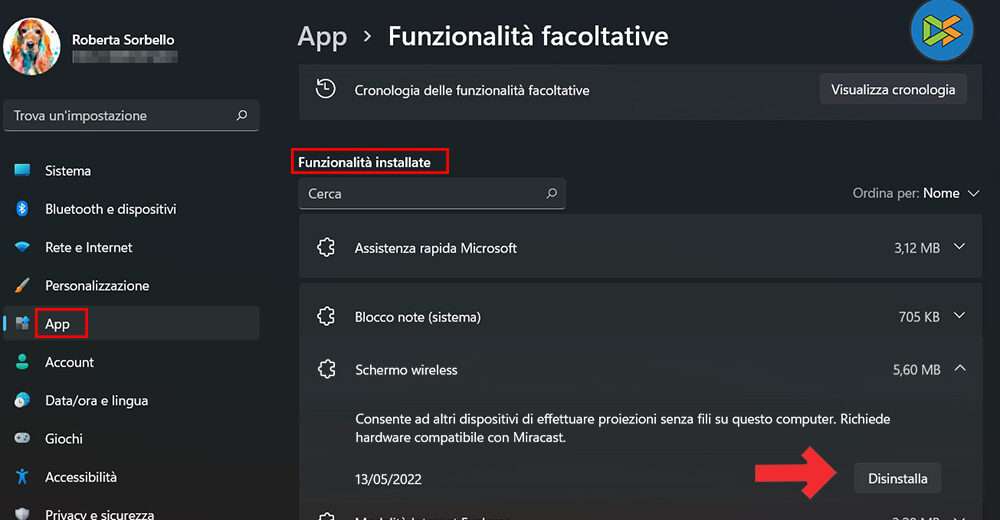Click the Rete e Internet Wi-Fi icon
Viewport: 1000px width, 520px height.
(x=22, y=247)
